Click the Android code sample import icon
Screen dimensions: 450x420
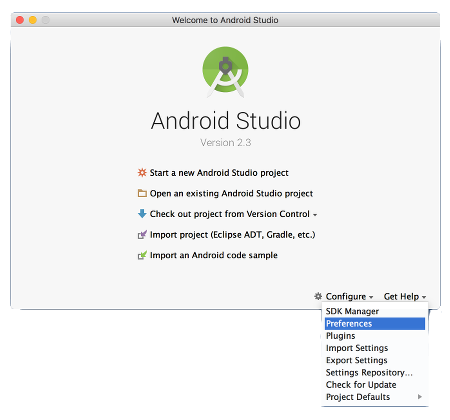(x=142, y=255)
